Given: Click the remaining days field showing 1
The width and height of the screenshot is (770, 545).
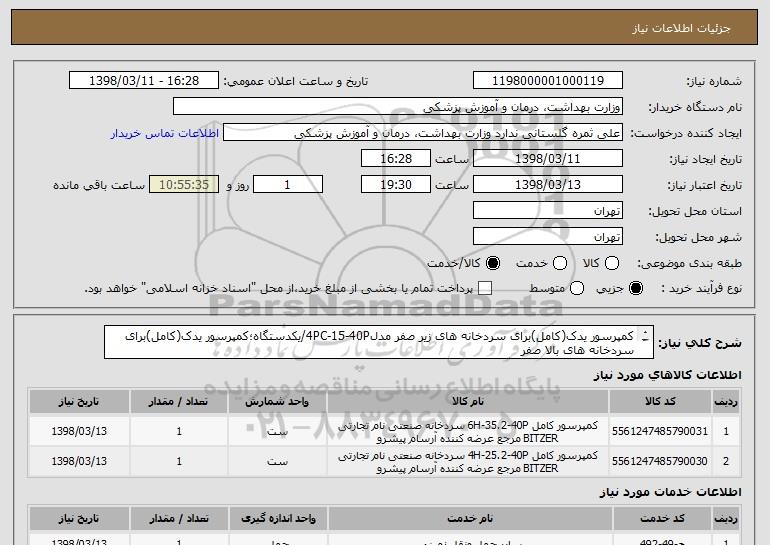Looking at the screenshot, I should point(288,185).
